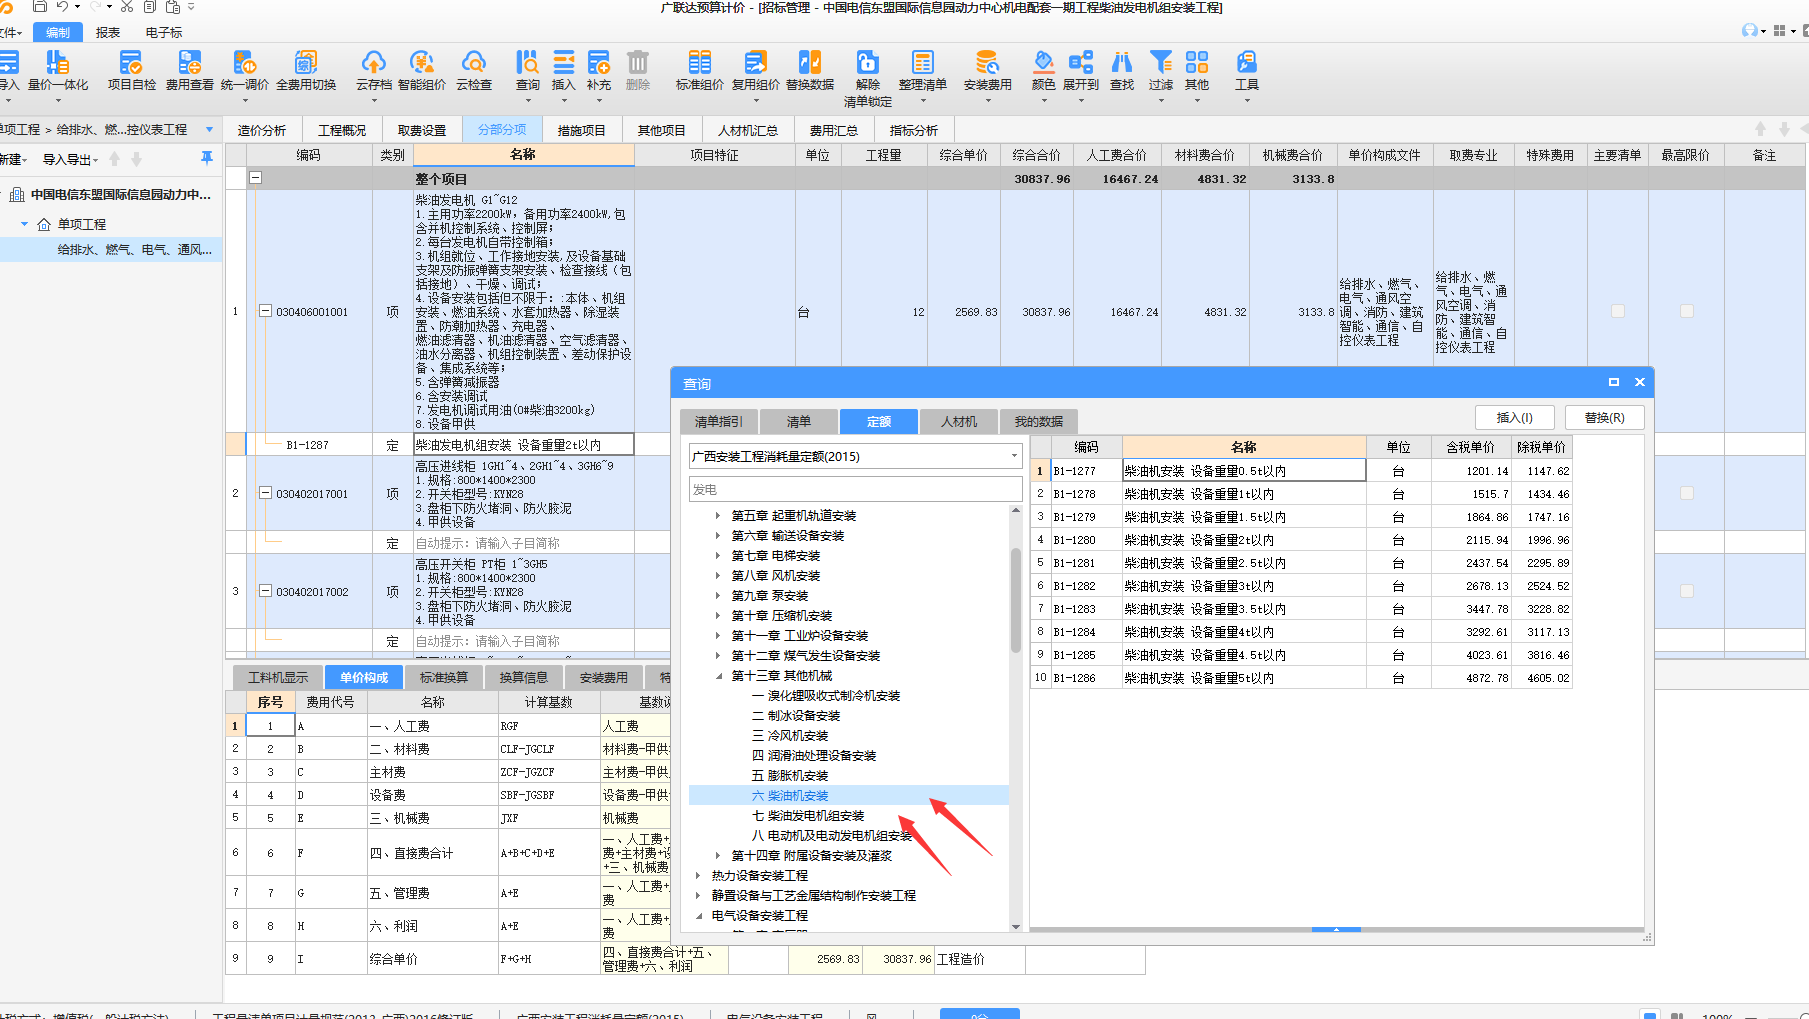Open the 工料机显示 bottom tab

pos(278,677)
